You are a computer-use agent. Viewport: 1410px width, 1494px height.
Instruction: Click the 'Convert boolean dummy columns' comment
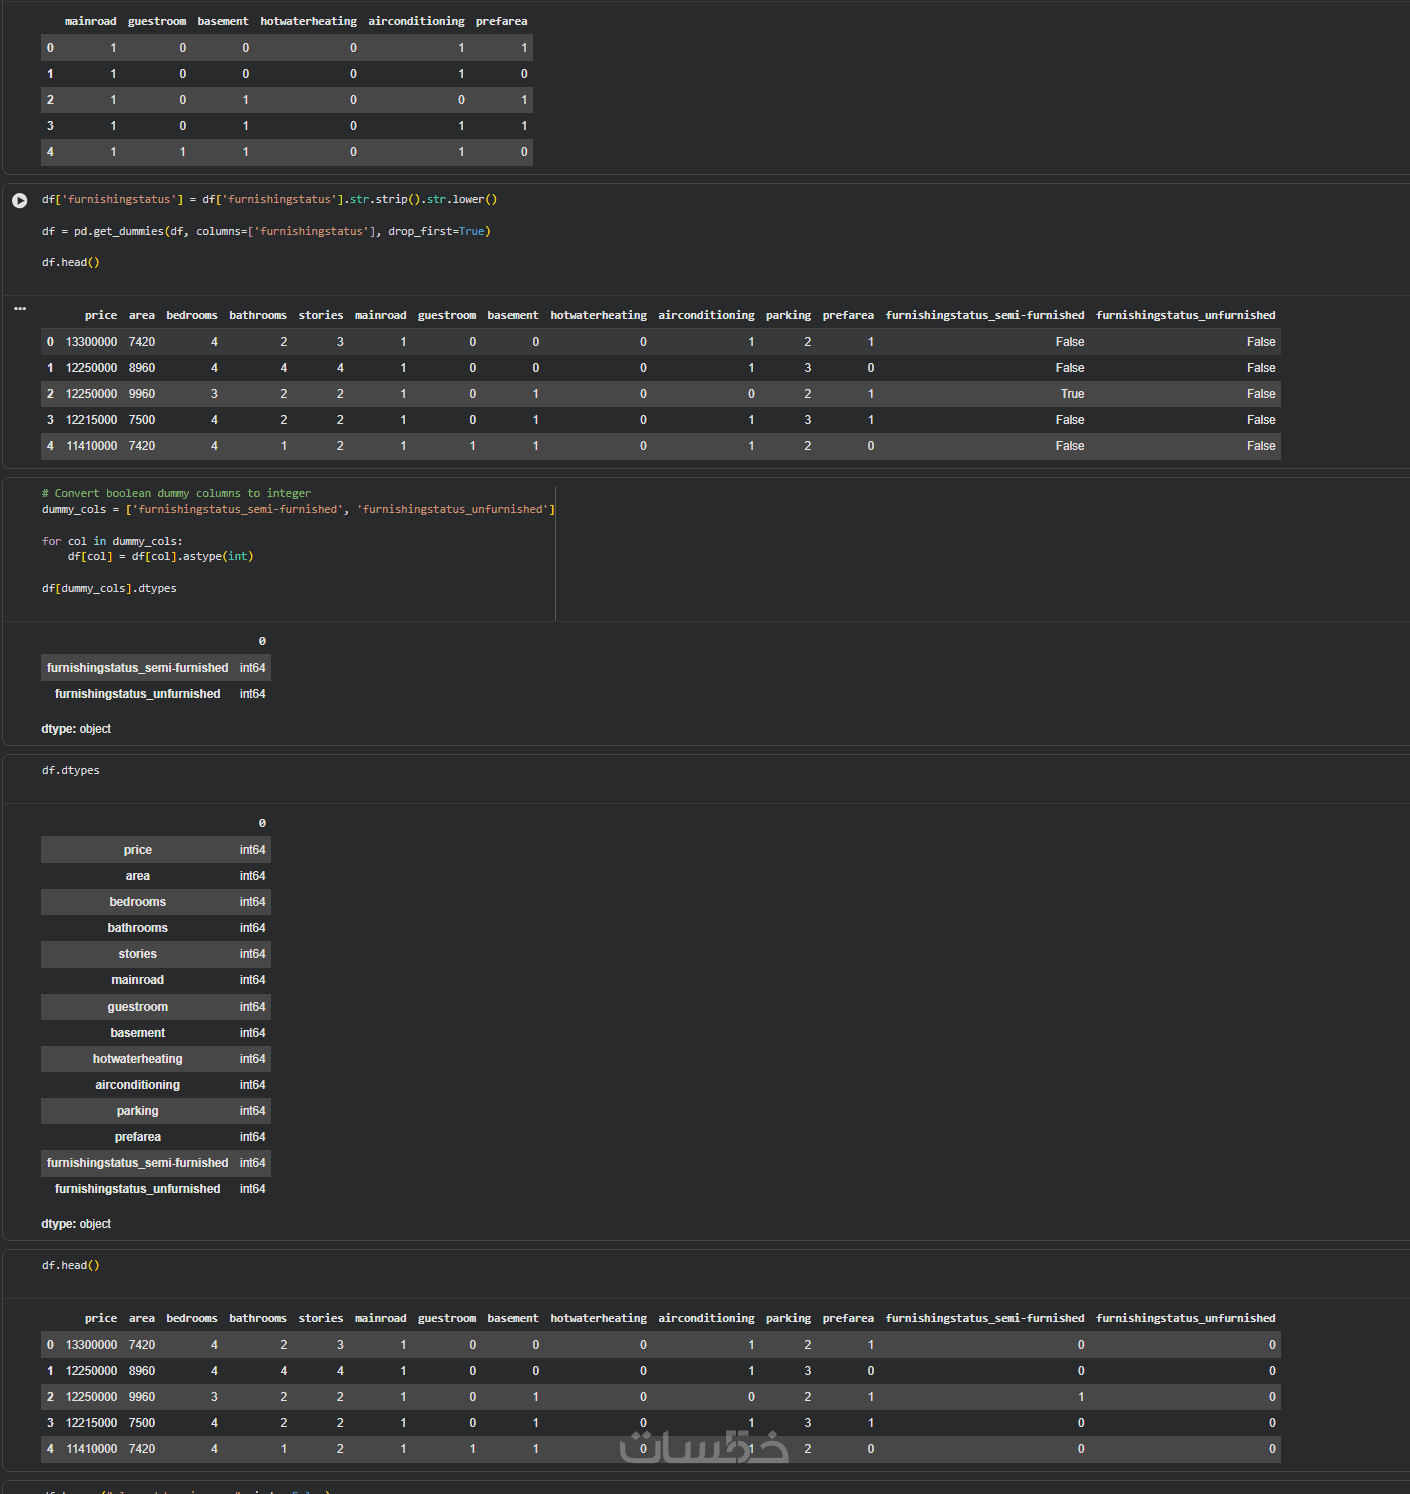tap(176, 493)
